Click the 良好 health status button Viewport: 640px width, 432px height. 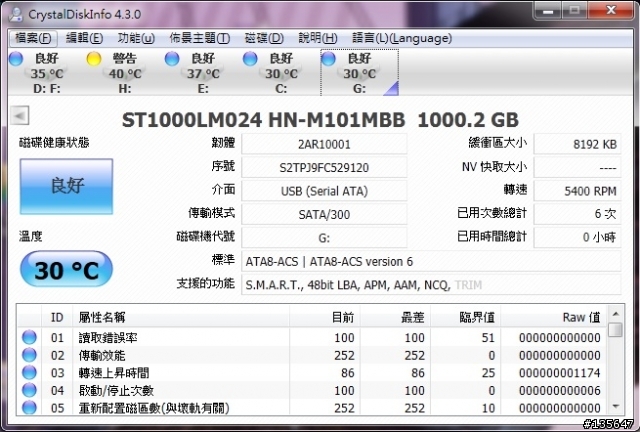(67, 186)
